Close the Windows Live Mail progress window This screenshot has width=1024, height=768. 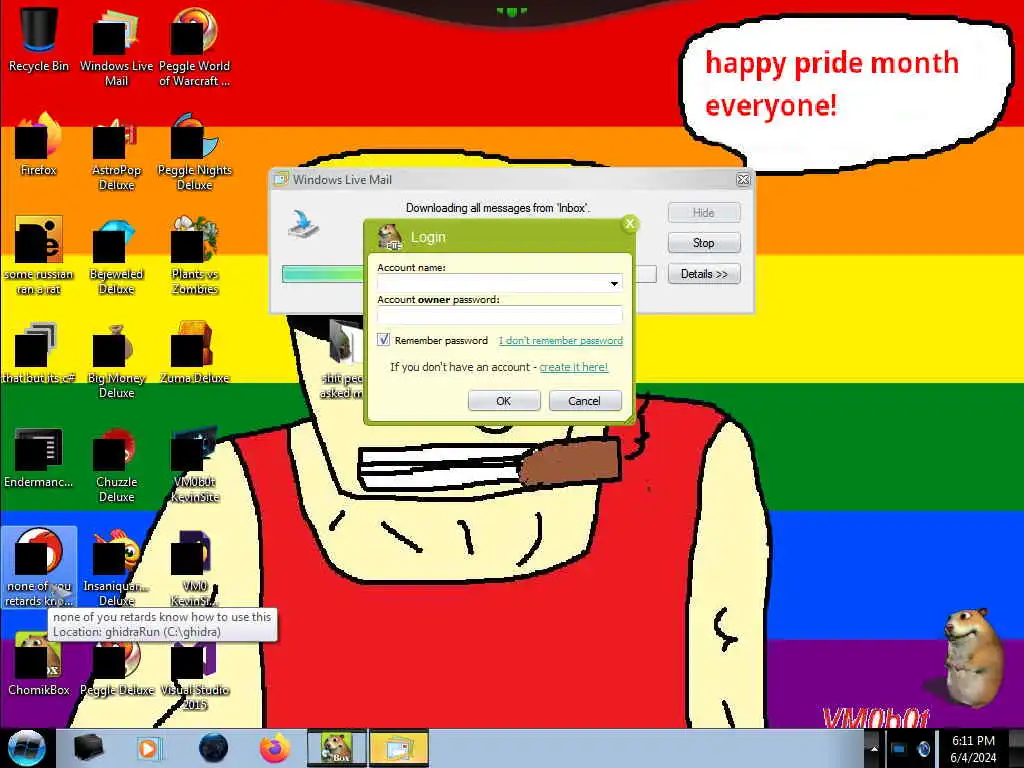coord(743,180)
